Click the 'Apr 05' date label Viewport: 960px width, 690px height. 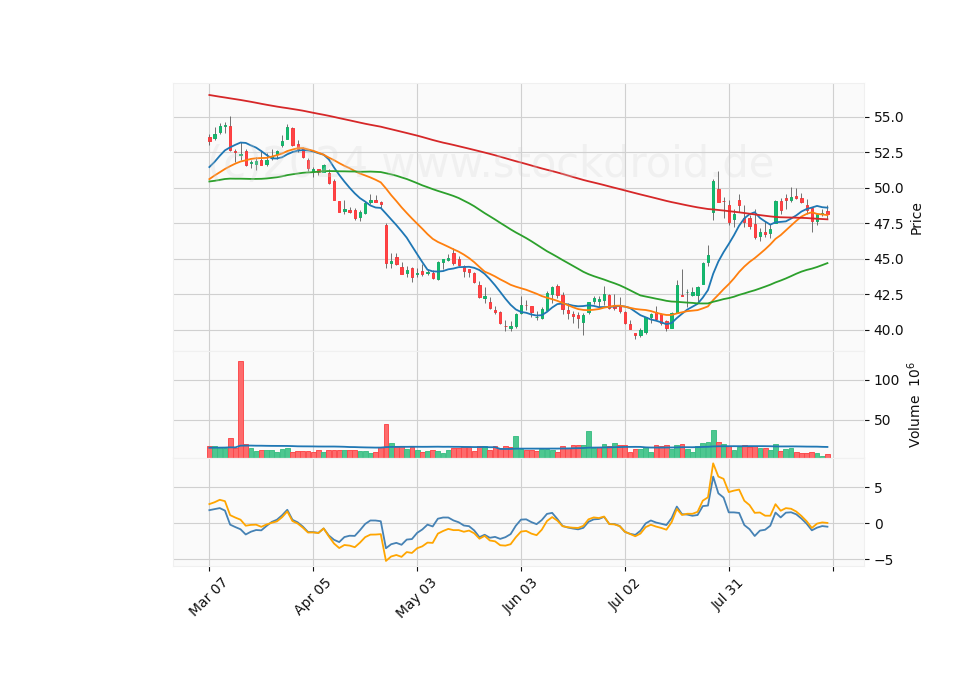click(x=312, y=596)
